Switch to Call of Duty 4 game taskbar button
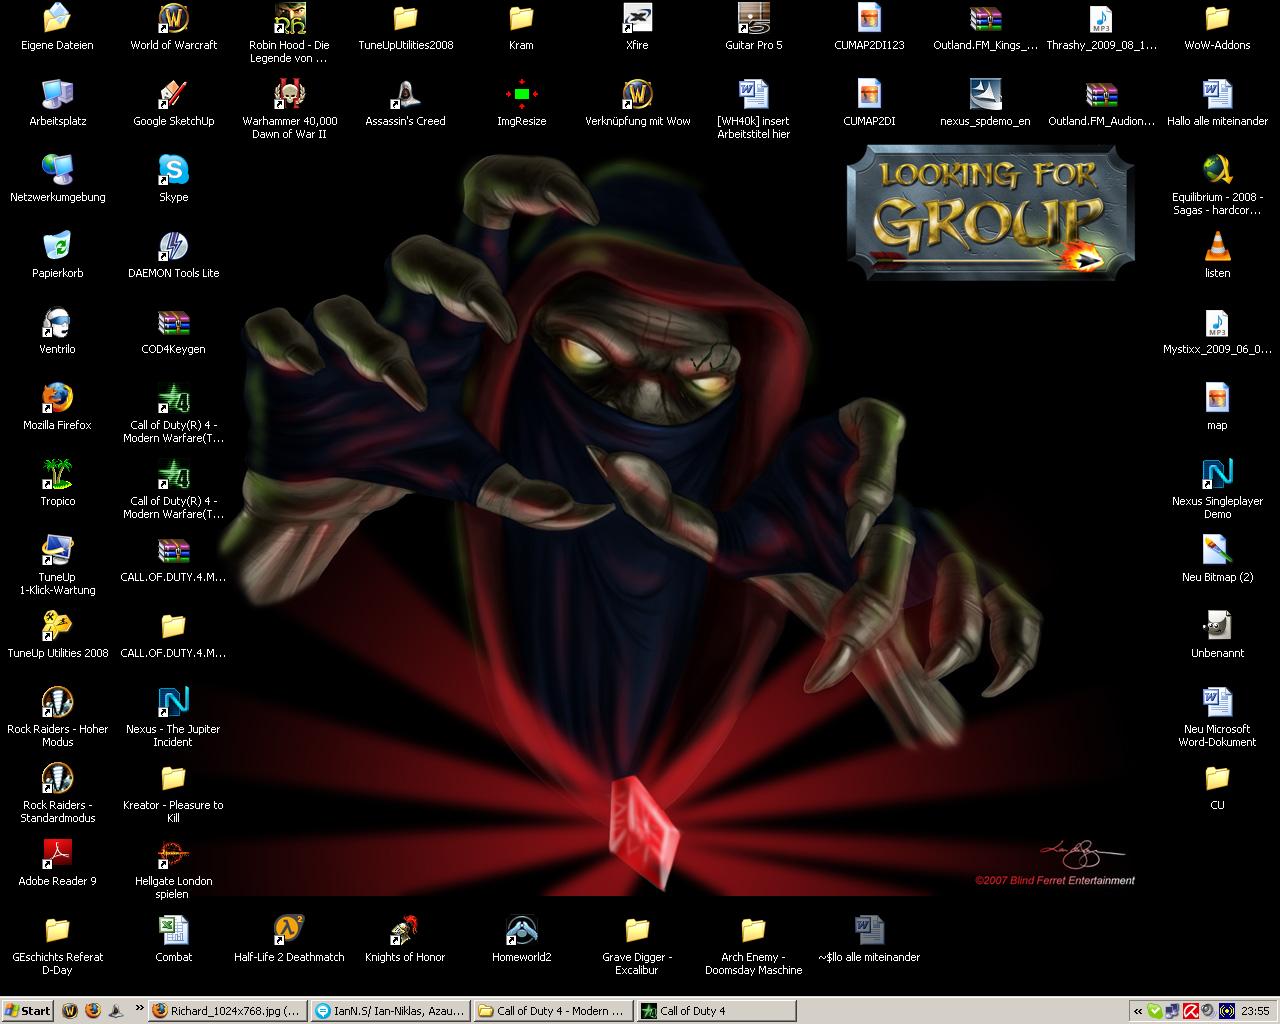 pyautogui.click(x=715, y=1011)
